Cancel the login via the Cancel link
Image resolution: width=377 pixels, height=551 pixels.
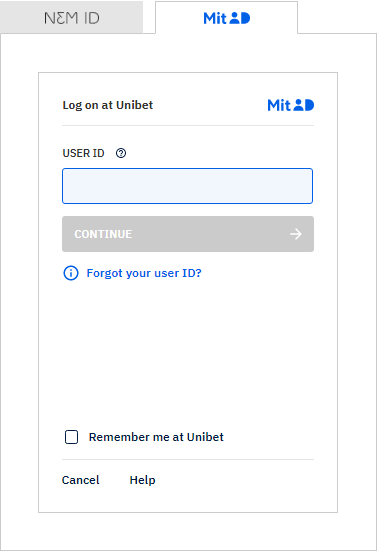80,480
